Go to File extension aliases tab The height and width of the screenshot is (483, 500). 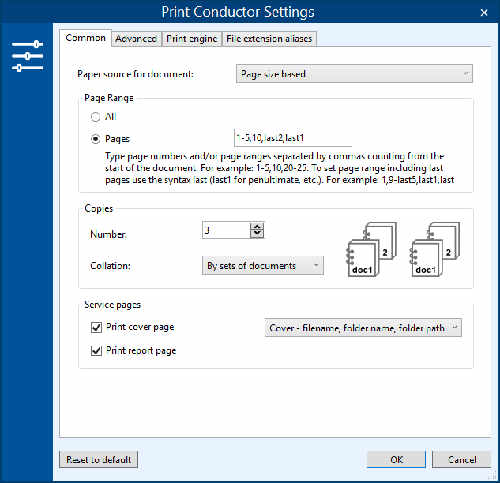point(269,39)
